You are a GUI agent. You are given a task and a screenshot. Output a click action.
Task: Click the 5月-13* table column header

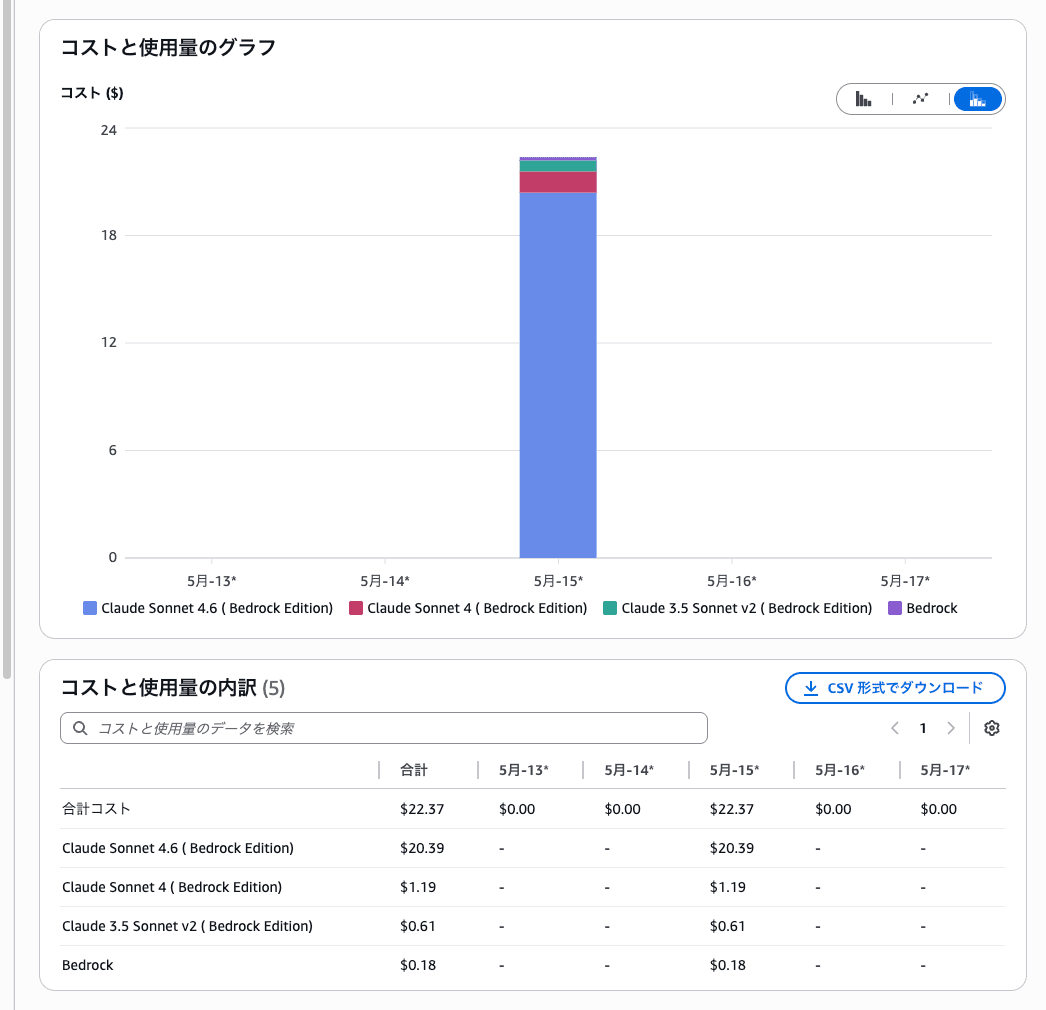pyautogui.click(x=524, y=770)
